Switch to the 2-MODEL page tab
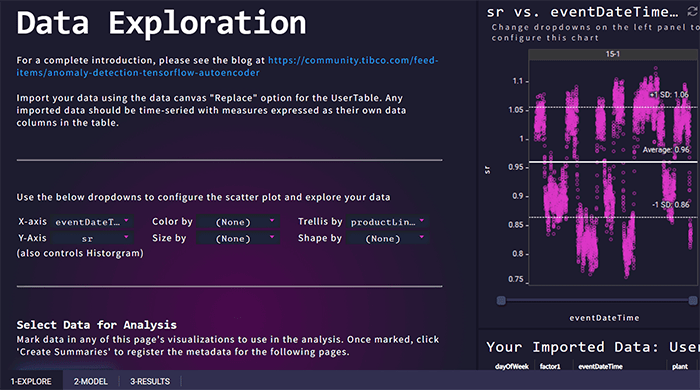This screenshot has height=390, width=700. pyautogui.click(x=91, y=382)
